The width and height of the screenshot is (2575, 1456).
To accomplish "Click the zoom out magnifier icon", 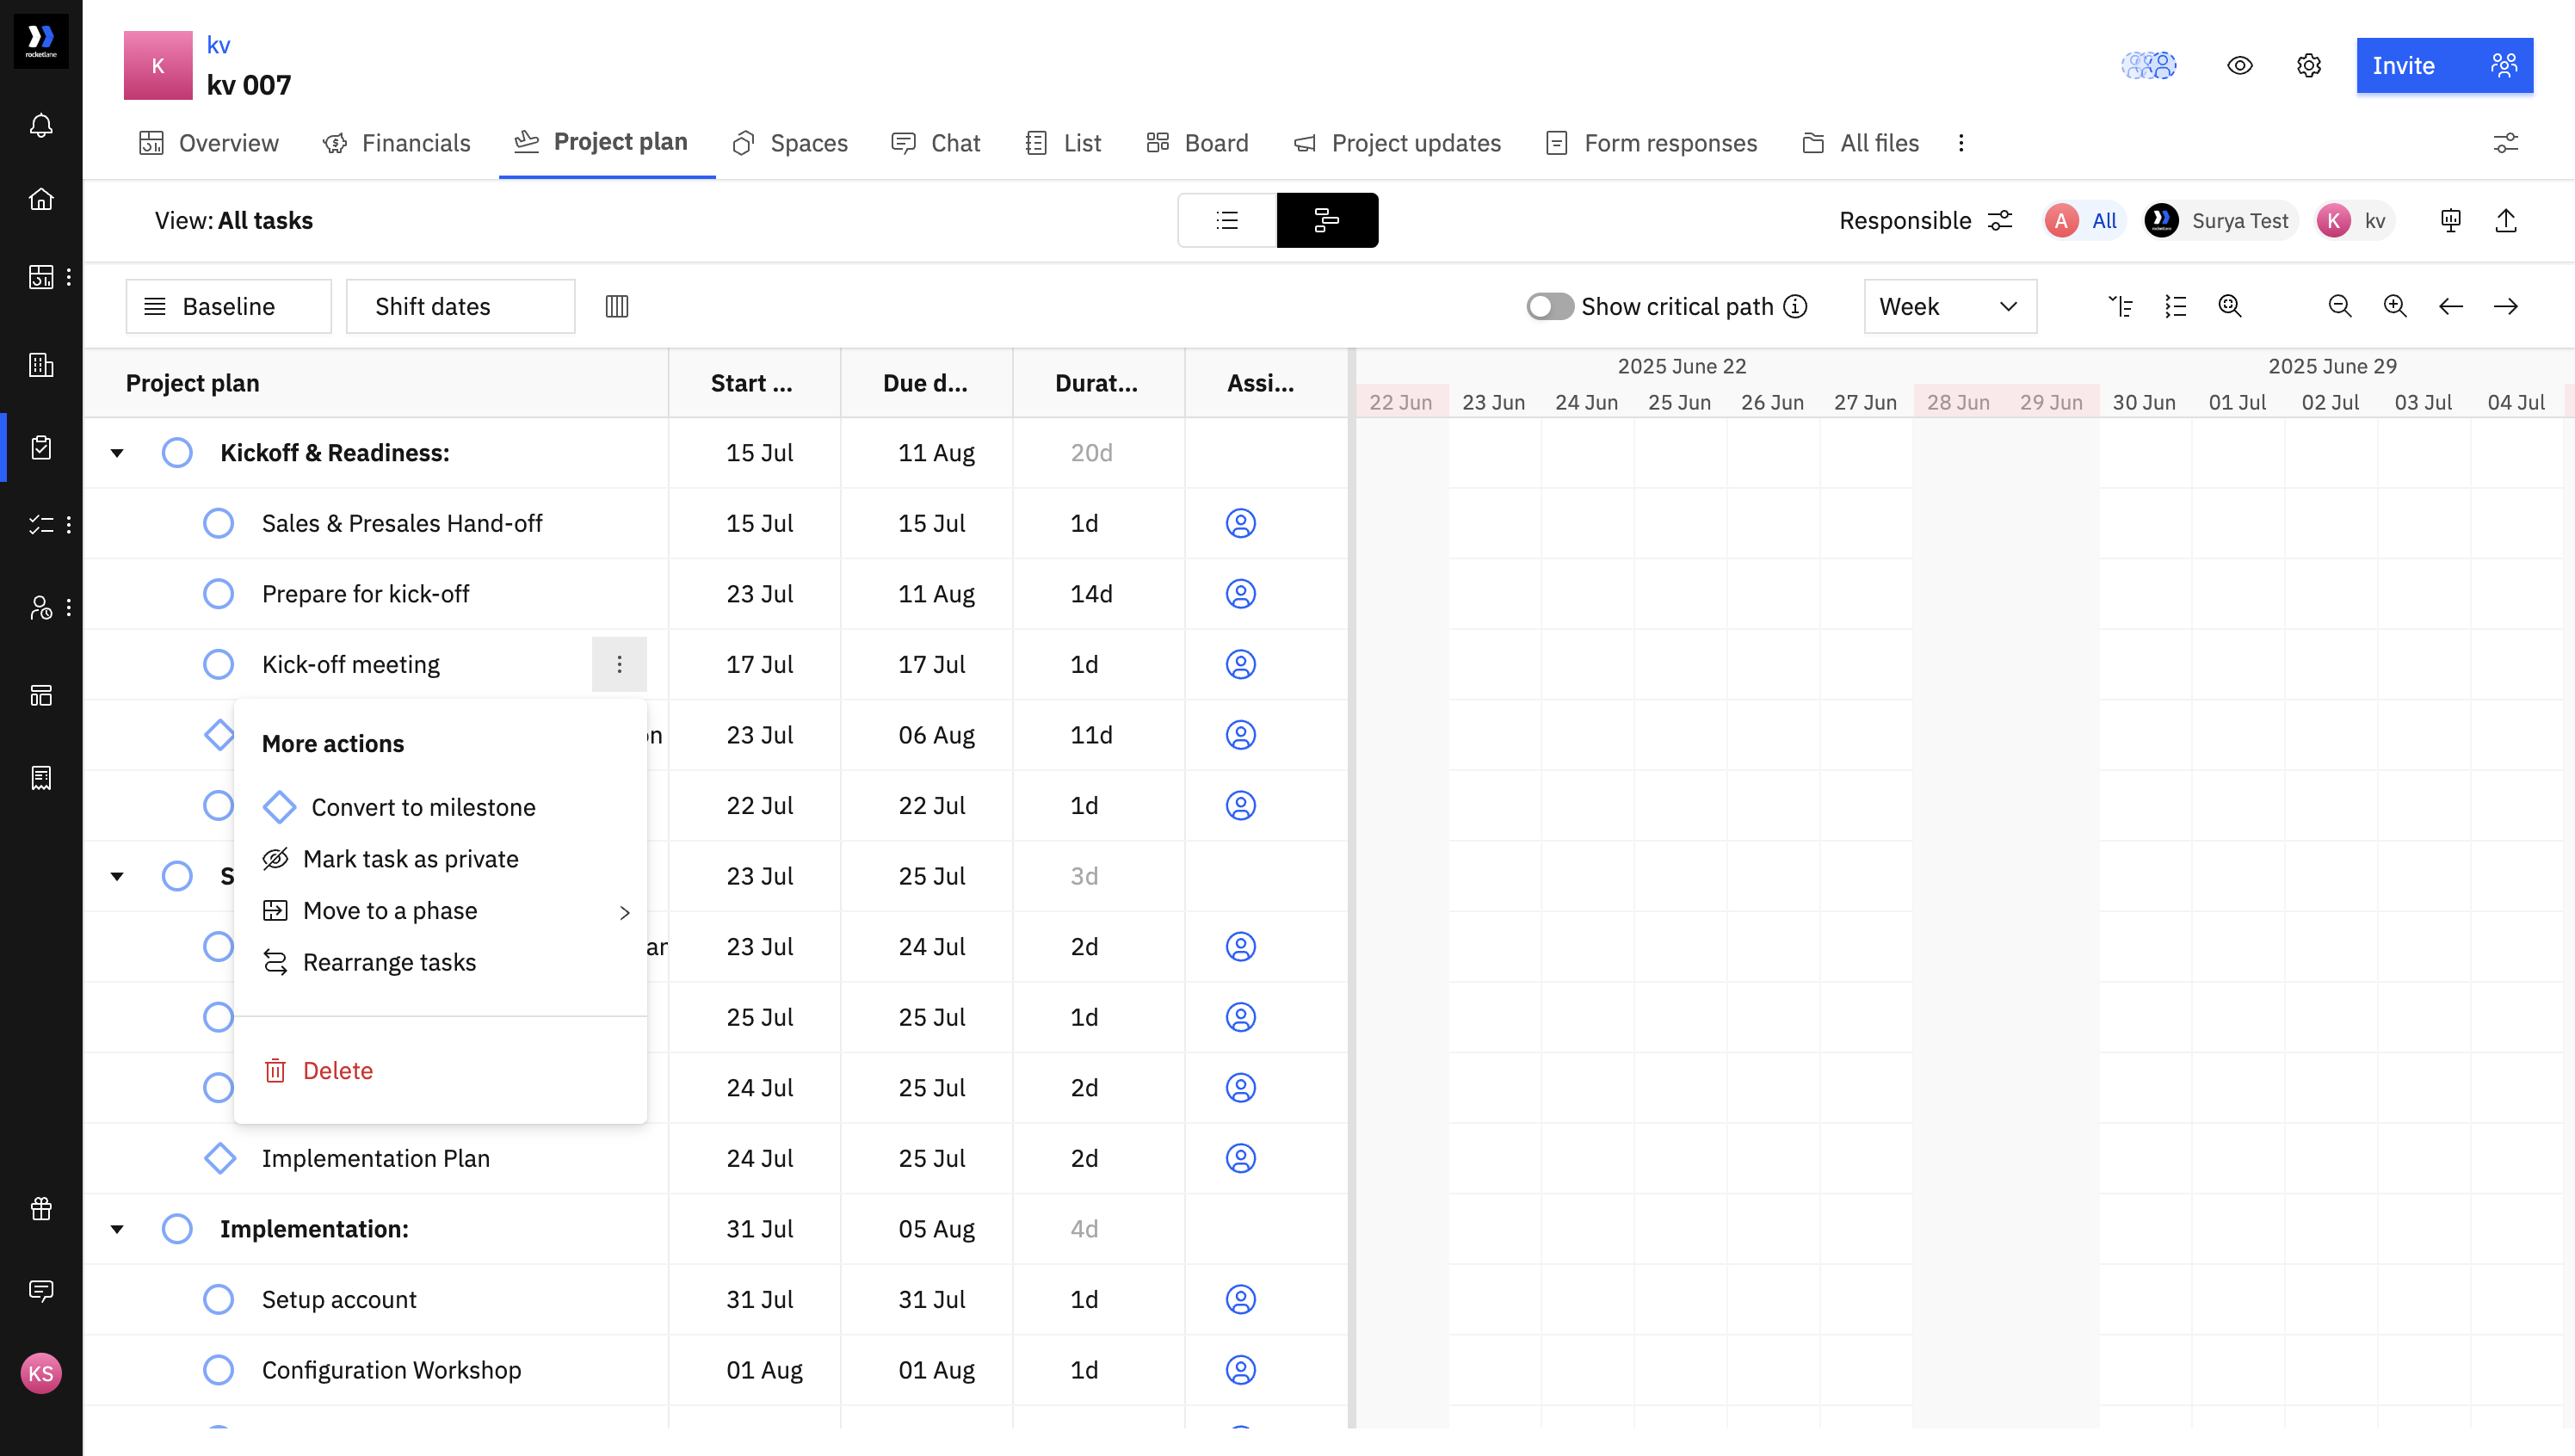I will [2339, 306].
